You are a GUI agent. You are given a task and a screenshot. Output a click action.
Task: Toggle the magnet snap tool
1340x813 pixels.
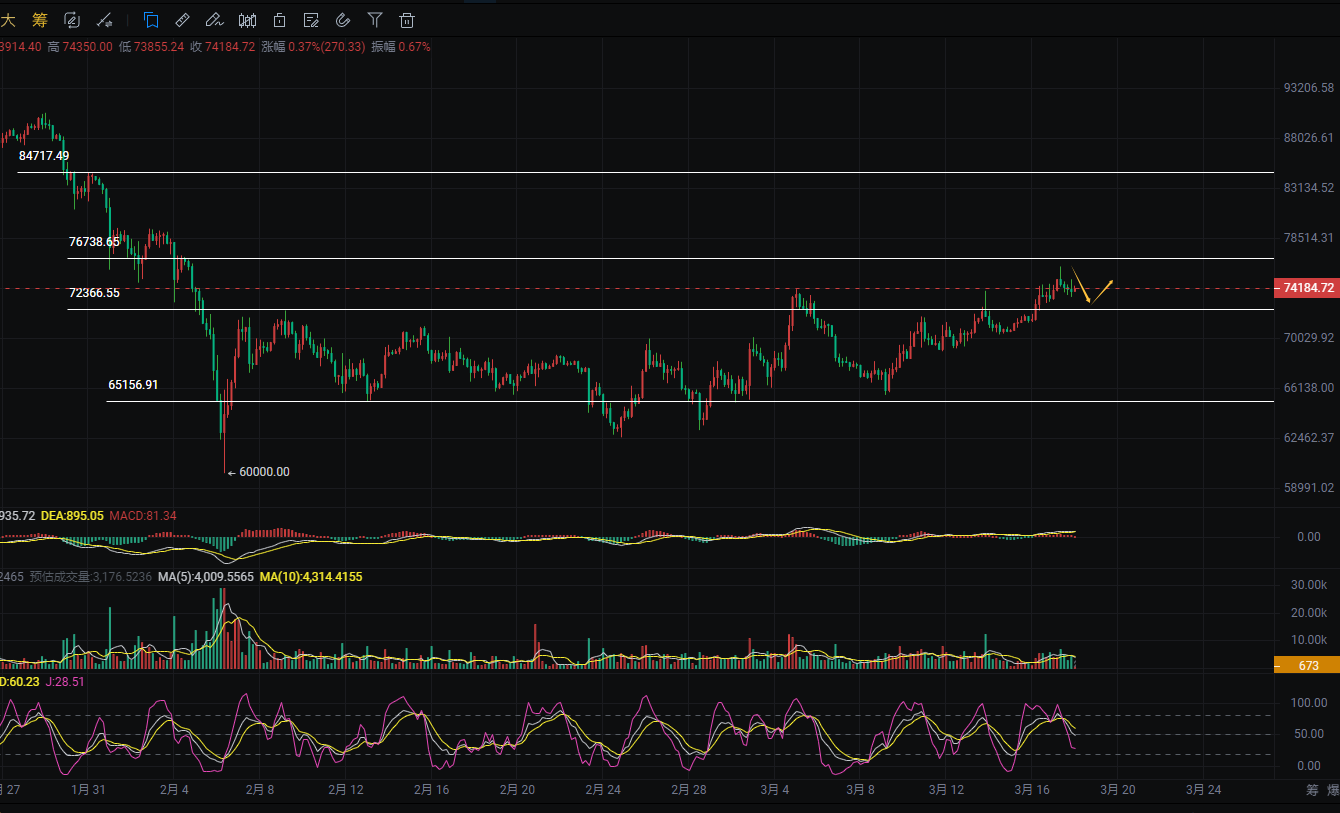click(x=343, y=19)
